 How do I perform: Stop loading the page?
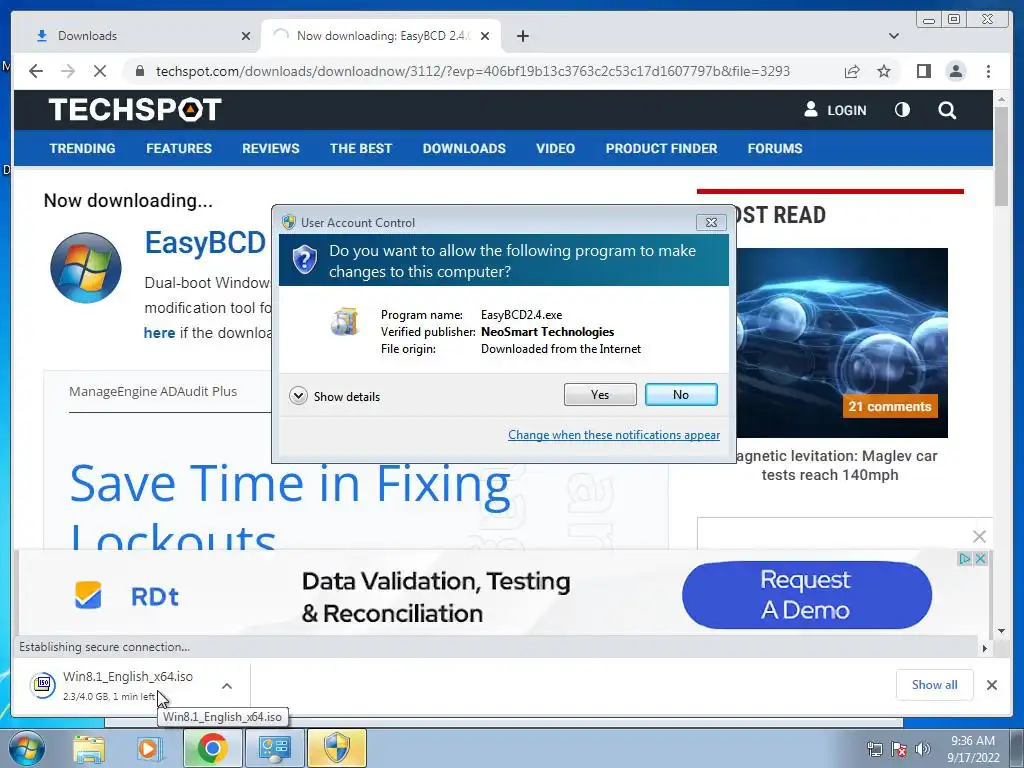pos(99,71)
